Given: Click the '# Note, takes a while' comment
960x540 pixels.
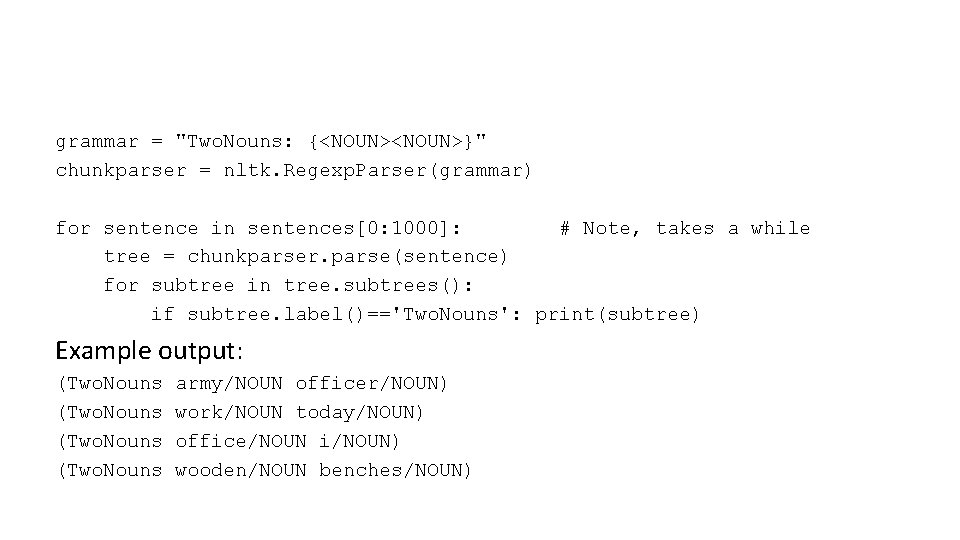Looking at the screenshot, I should click(x=684, y=229).
